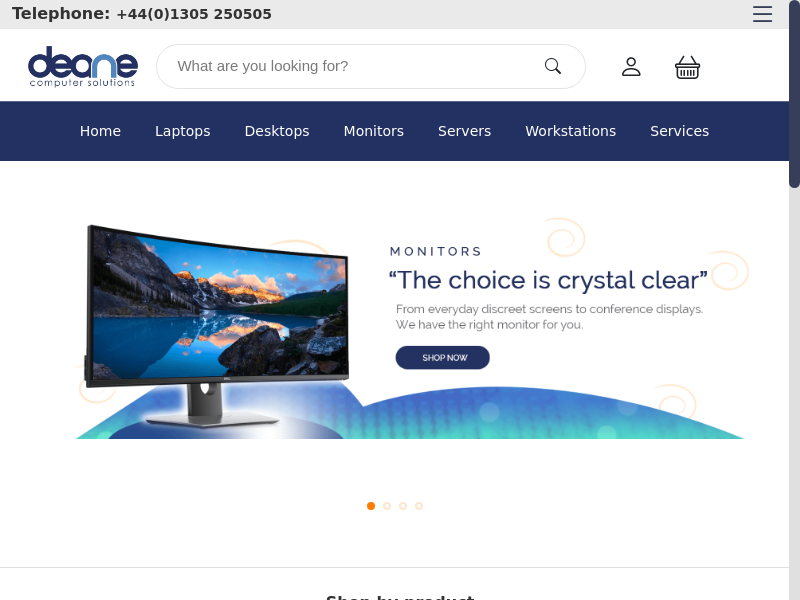Open the Workstations navigation item
Image resolution: width=800 pixels, height=600 pixels.
tap(570, 131)
